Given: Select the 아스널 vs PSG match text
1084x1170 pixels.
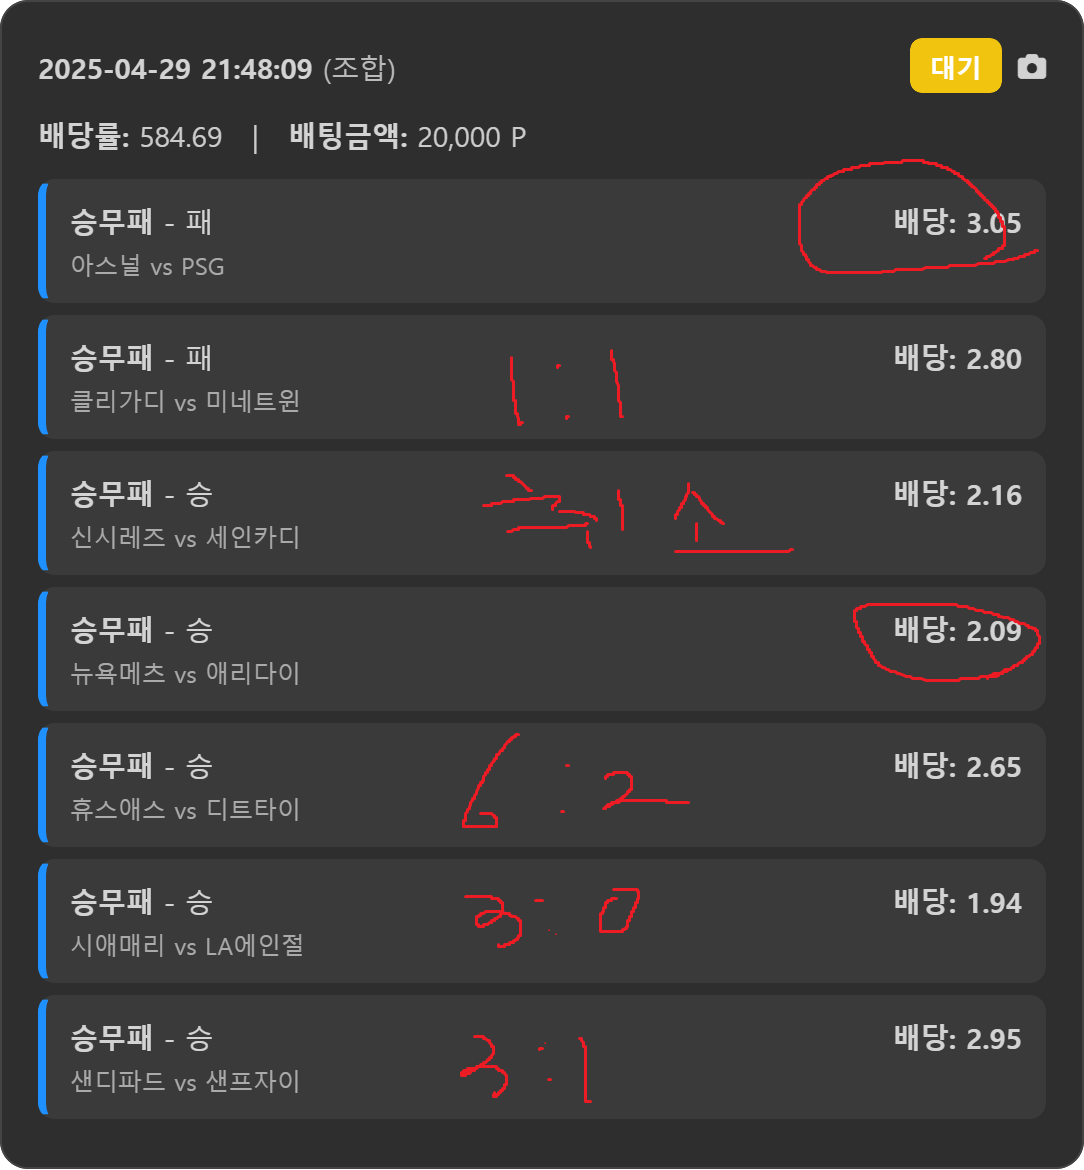Looking at the screenshot, I should pos(148,266).
